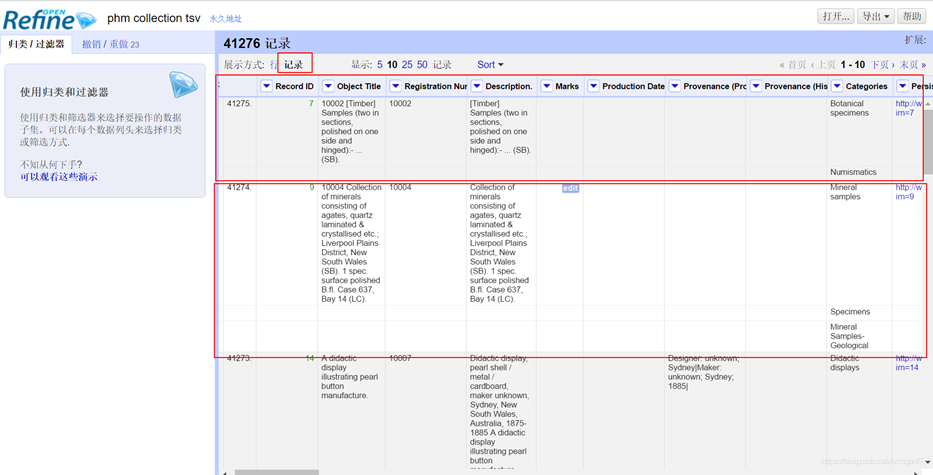Click record number 41274 row index
Image resolution: width=933 pixels, height=475 pixels.
pyautogui.click(x=239, y=187)
